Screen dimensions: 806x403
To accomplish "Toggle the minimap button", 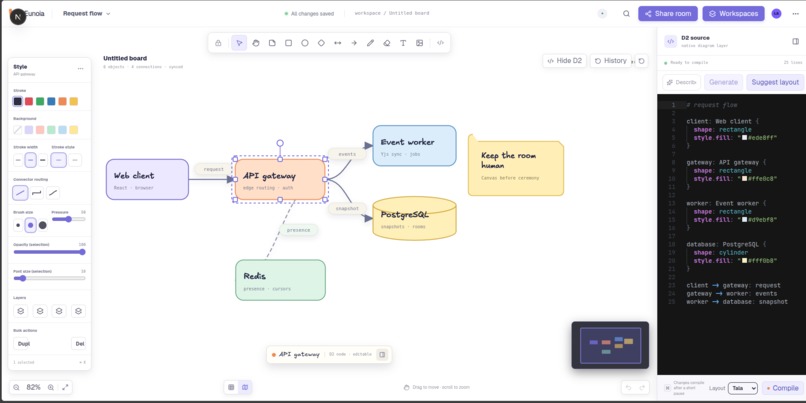I will click(245, 387).
